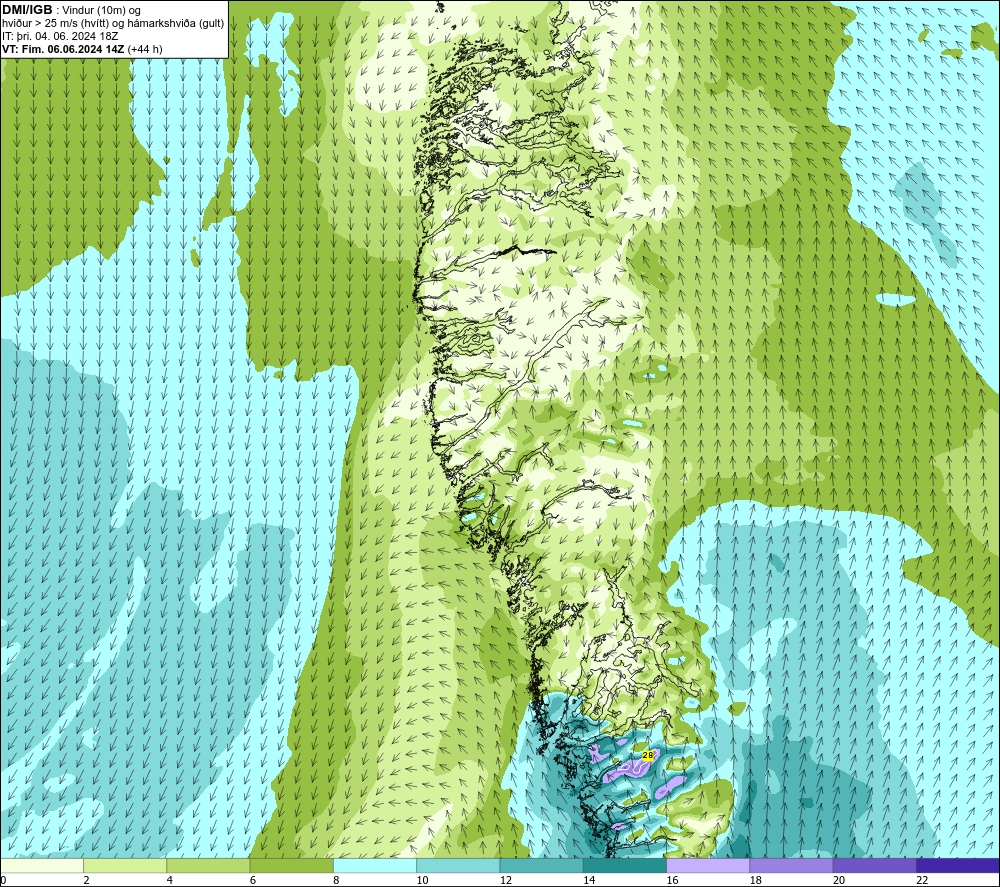Image resolution: width=1000 pixels, height=887 pixels.
Task: Click the scale label '2'
Action: coord(86,880)
